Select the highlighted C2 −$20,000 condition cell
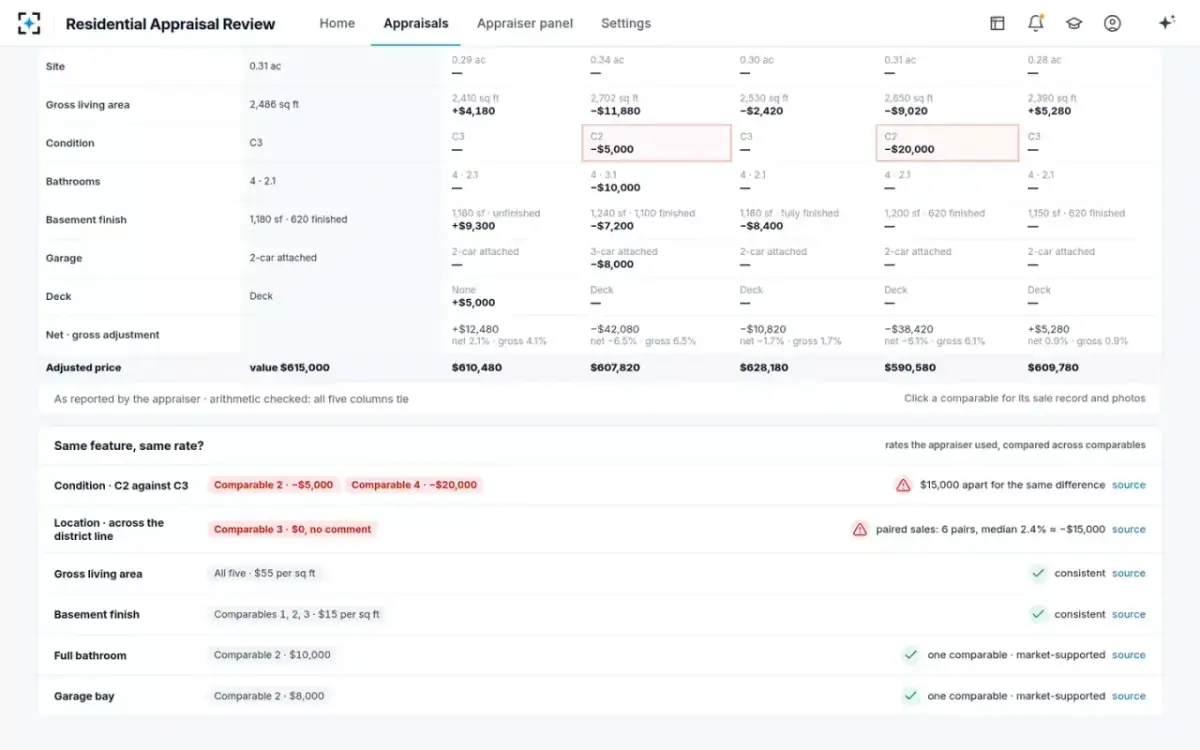1200x750 pixels. (947, 143)
